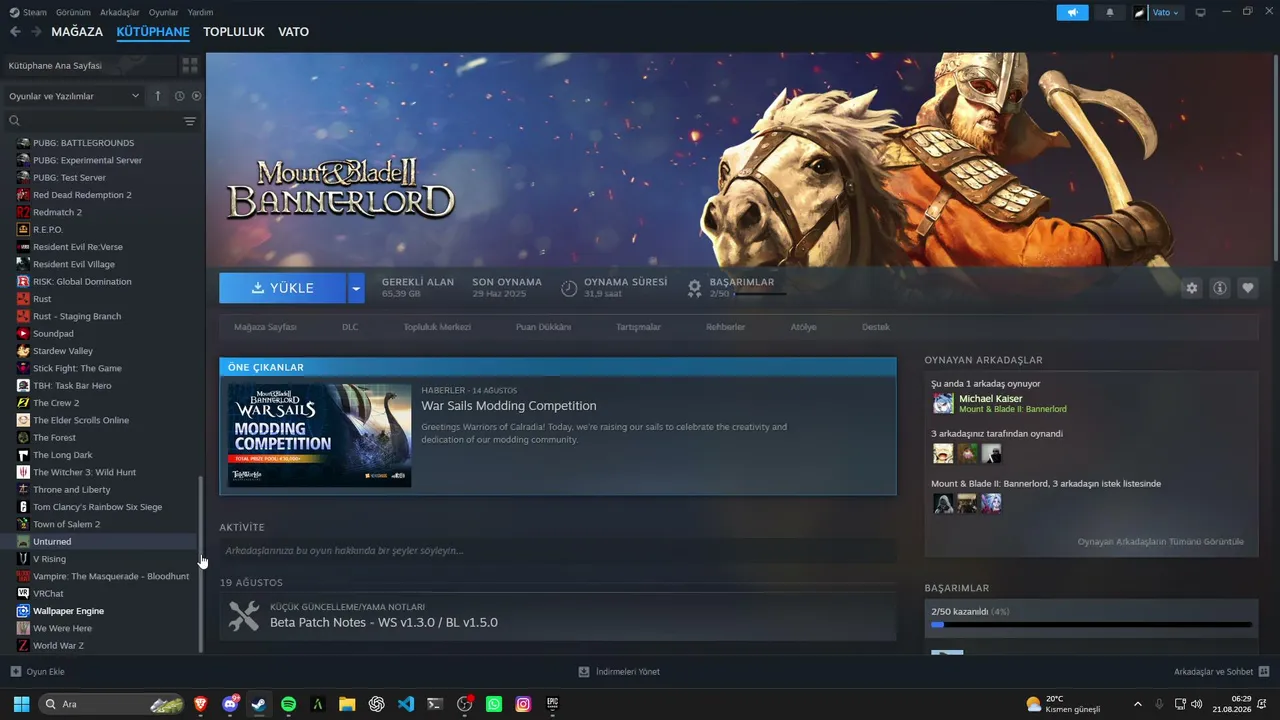Click the add game plus icon
1280x720 pixels.
(15, 672)
